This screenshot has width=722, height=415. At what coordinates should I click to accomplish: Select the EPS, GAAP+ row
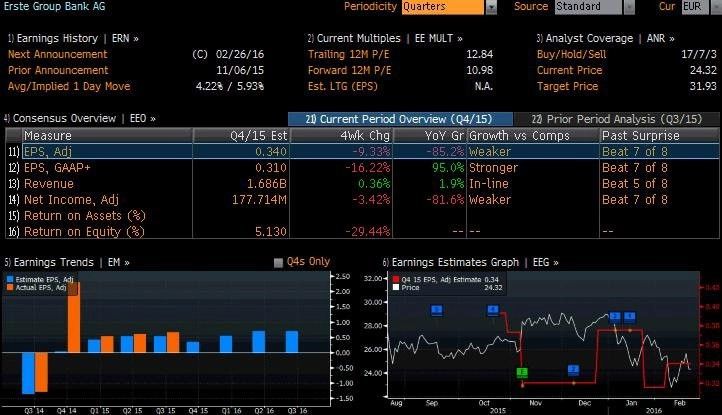coord(362,168)
